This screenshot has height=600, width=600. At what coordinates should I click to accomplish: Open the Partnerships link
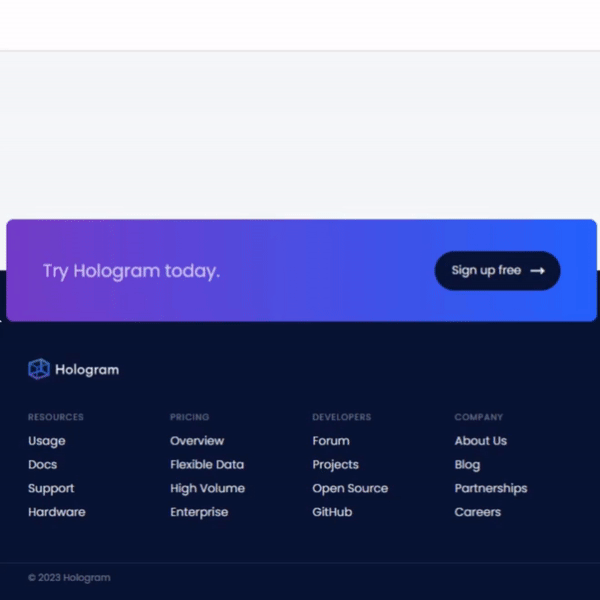point(490,489)
